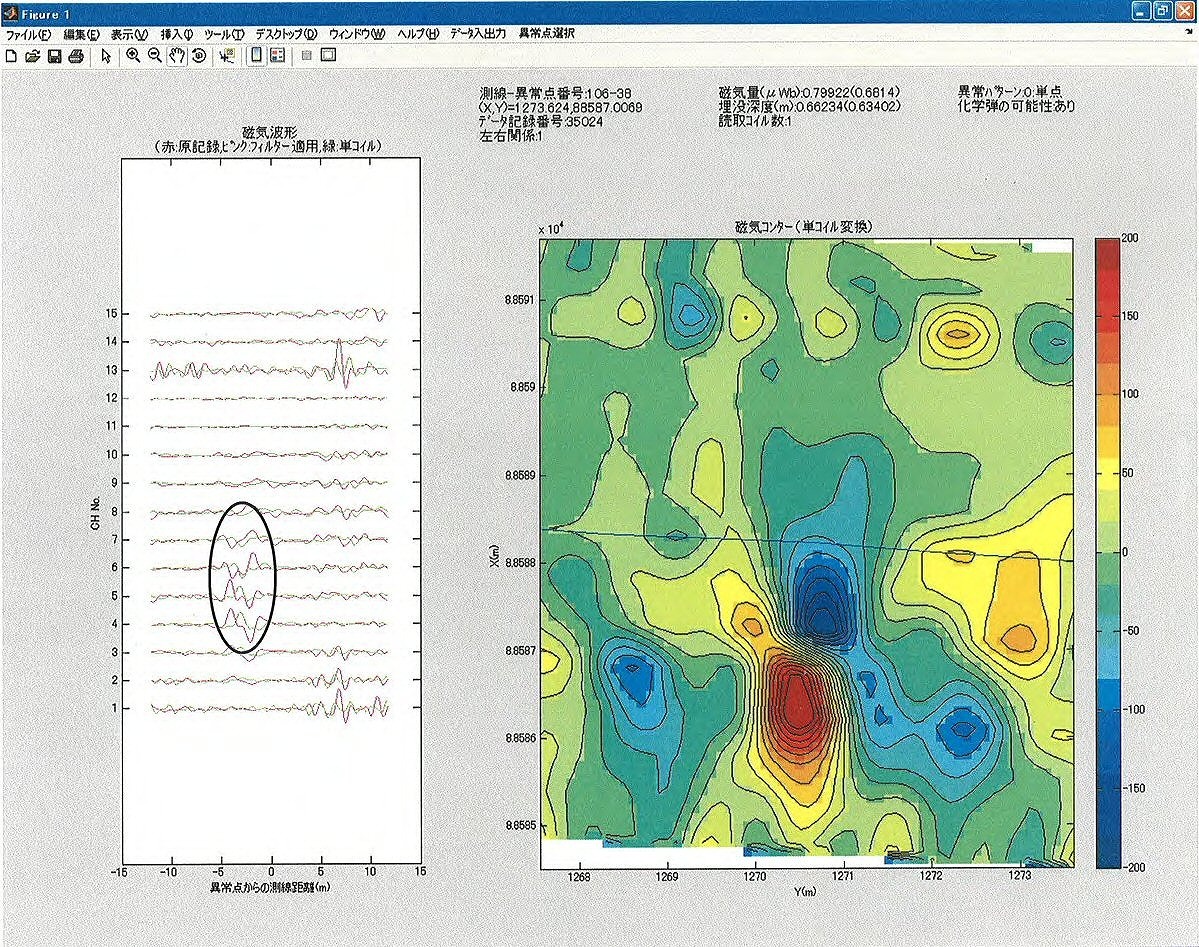Enable the Rotate 3D tool
The image size is (1199, 947).
click(x=198, y=56)
